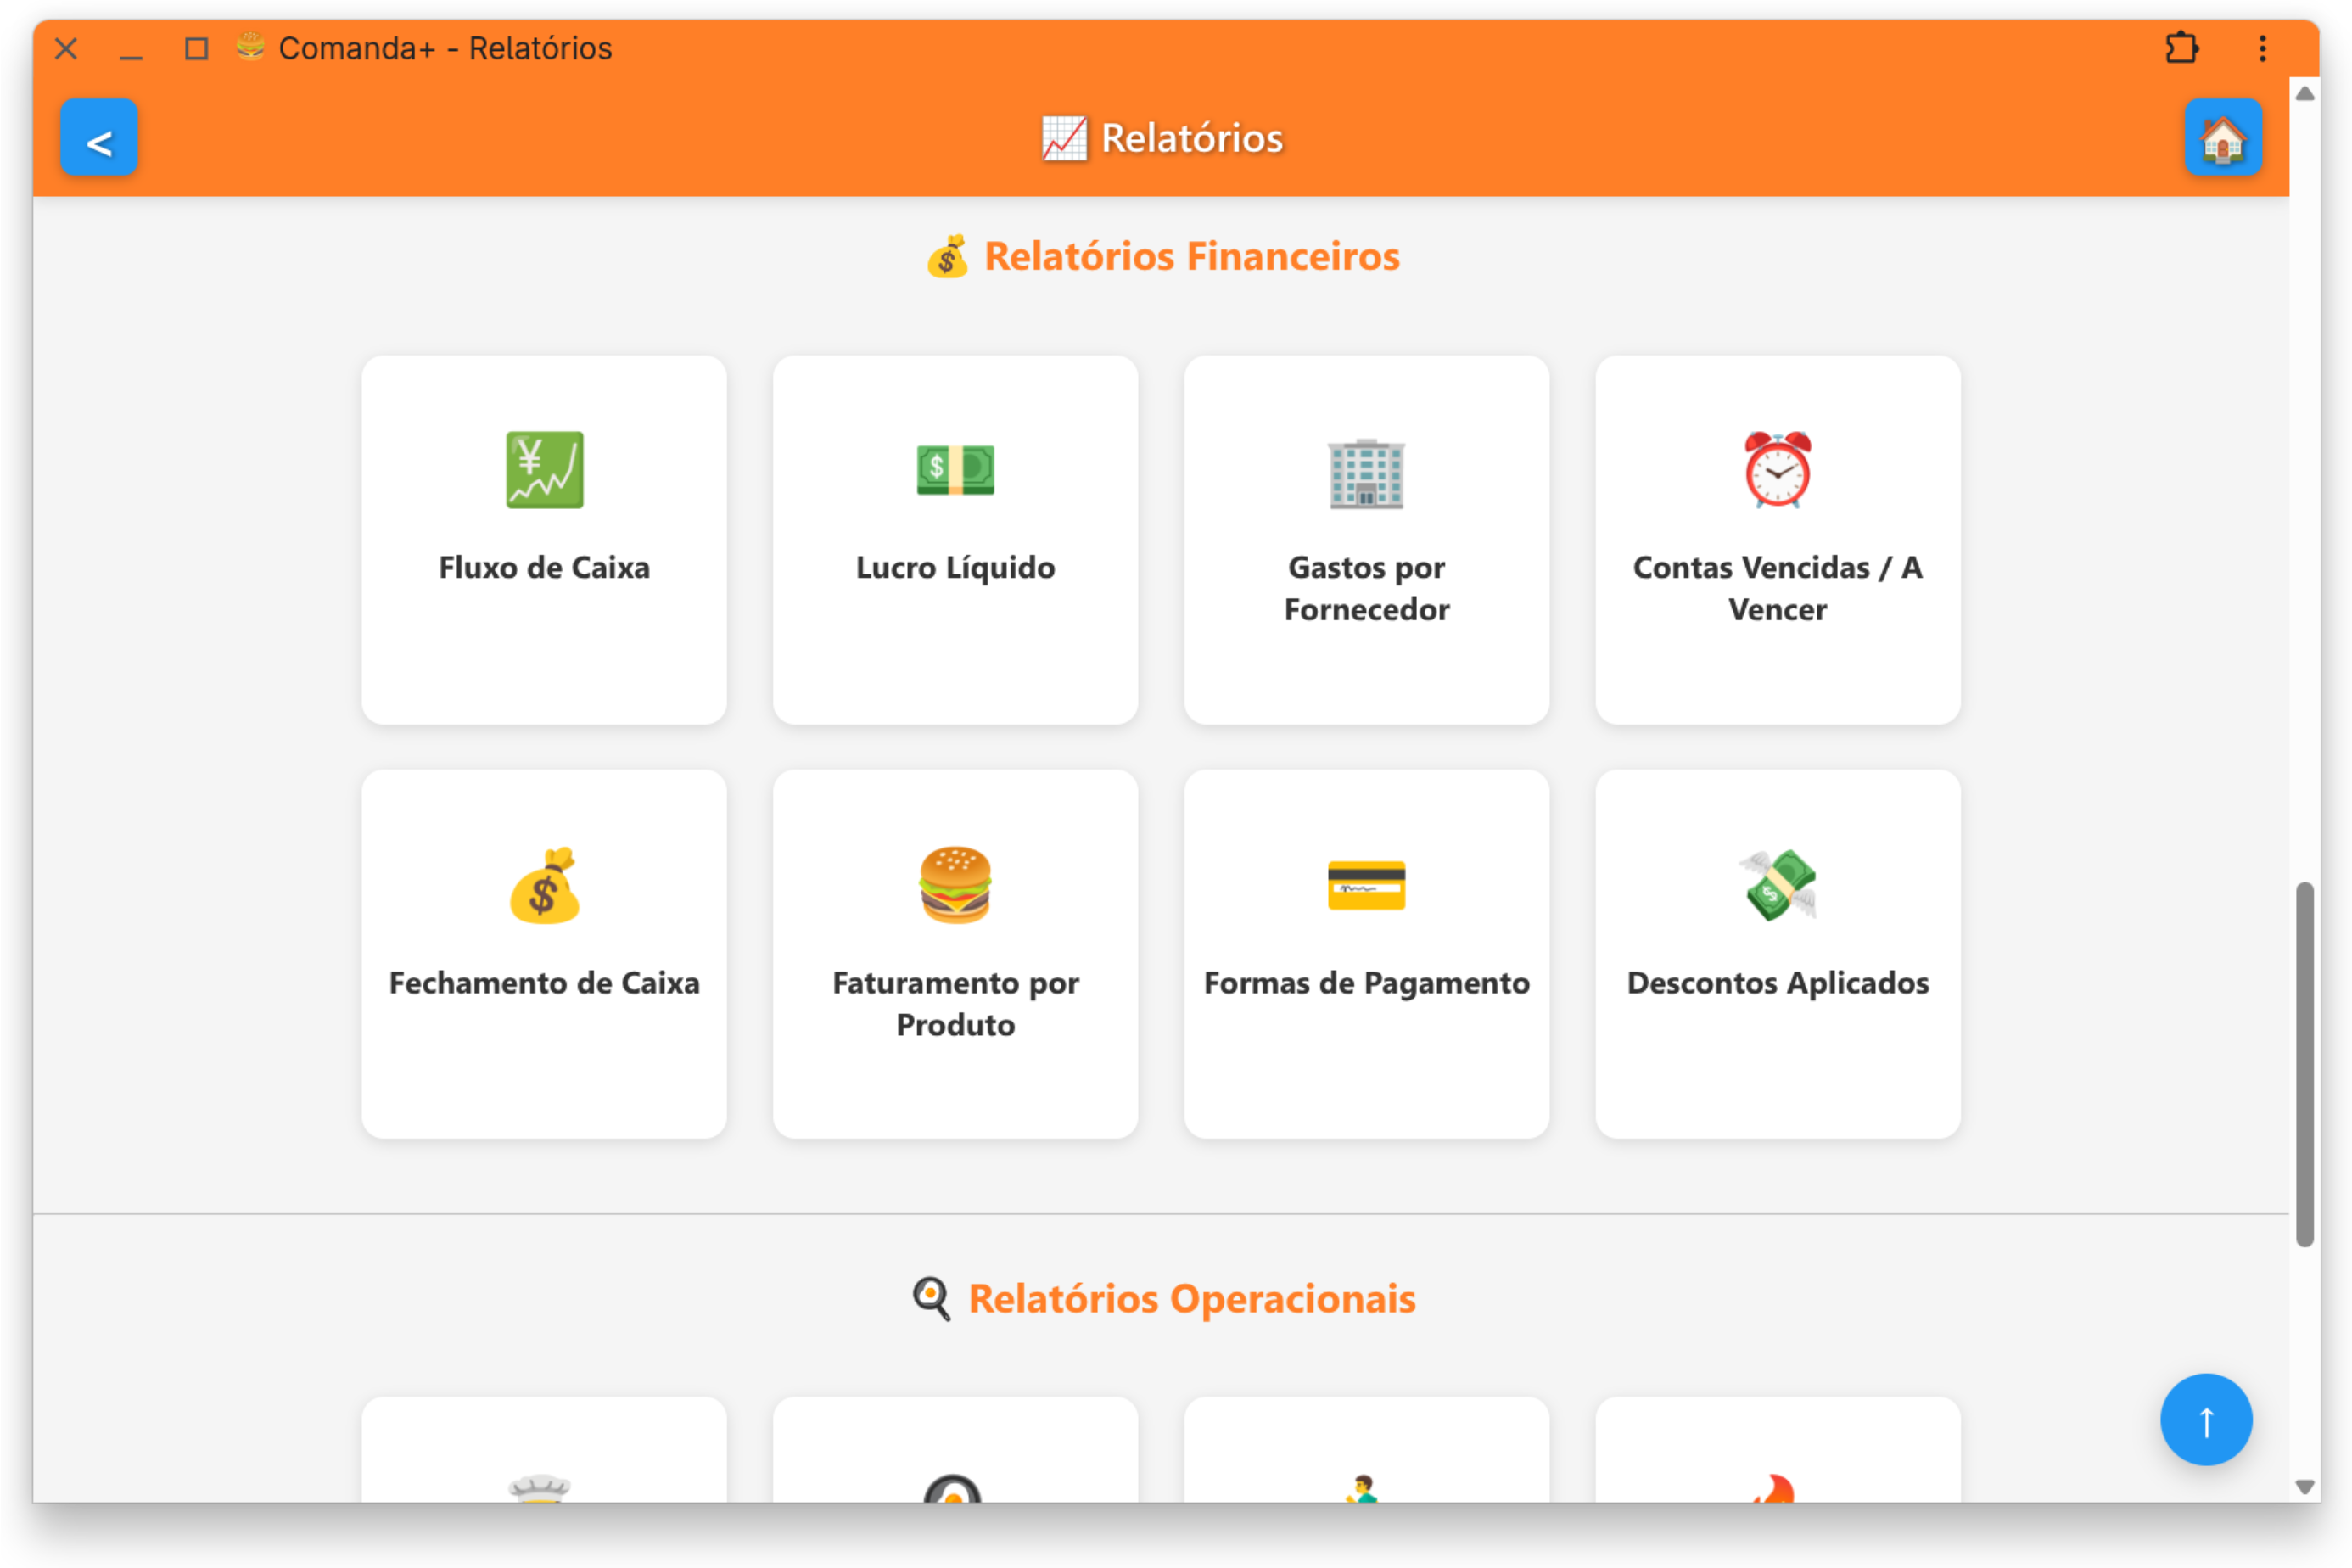The image size is (2352, 1568).
Task: Click the scroll-to-top circular button
Action: (2206, 1419)
